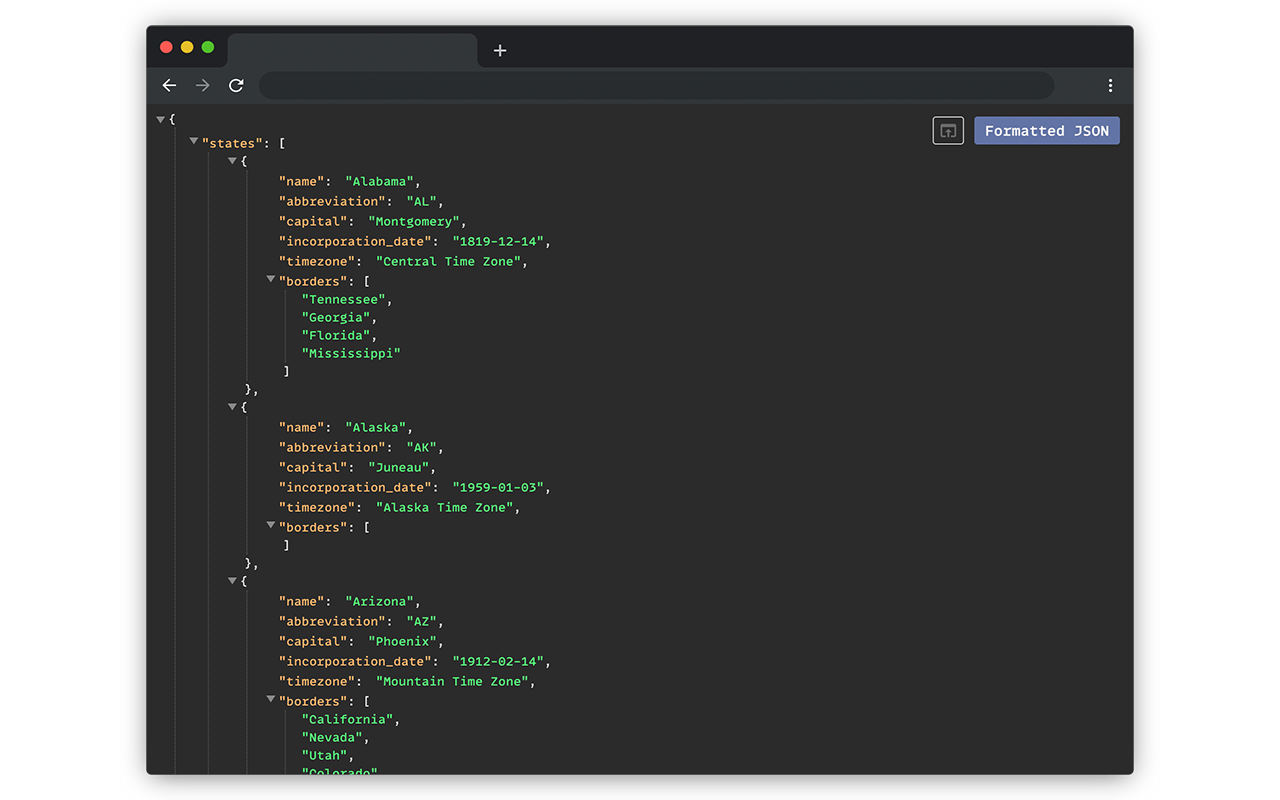The height and width of the screenshot is (800, 1280).
Task: Go forward with the browser forward arrow
Action: click(x=203, y=86)
